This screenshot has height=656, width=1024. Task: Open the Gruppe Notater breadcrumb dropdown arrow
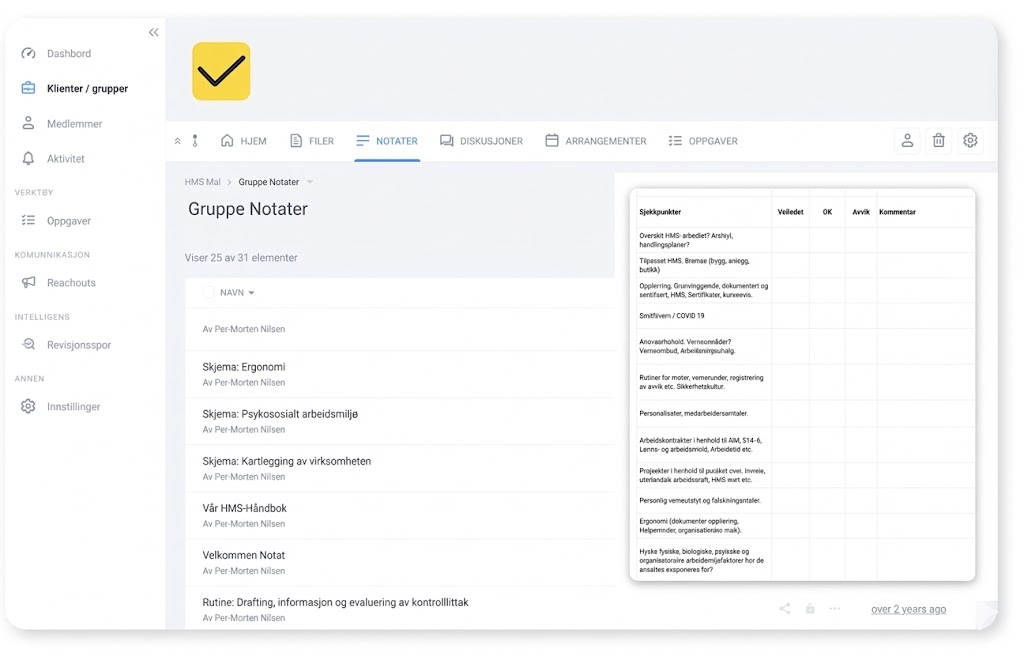pos(310,182)
